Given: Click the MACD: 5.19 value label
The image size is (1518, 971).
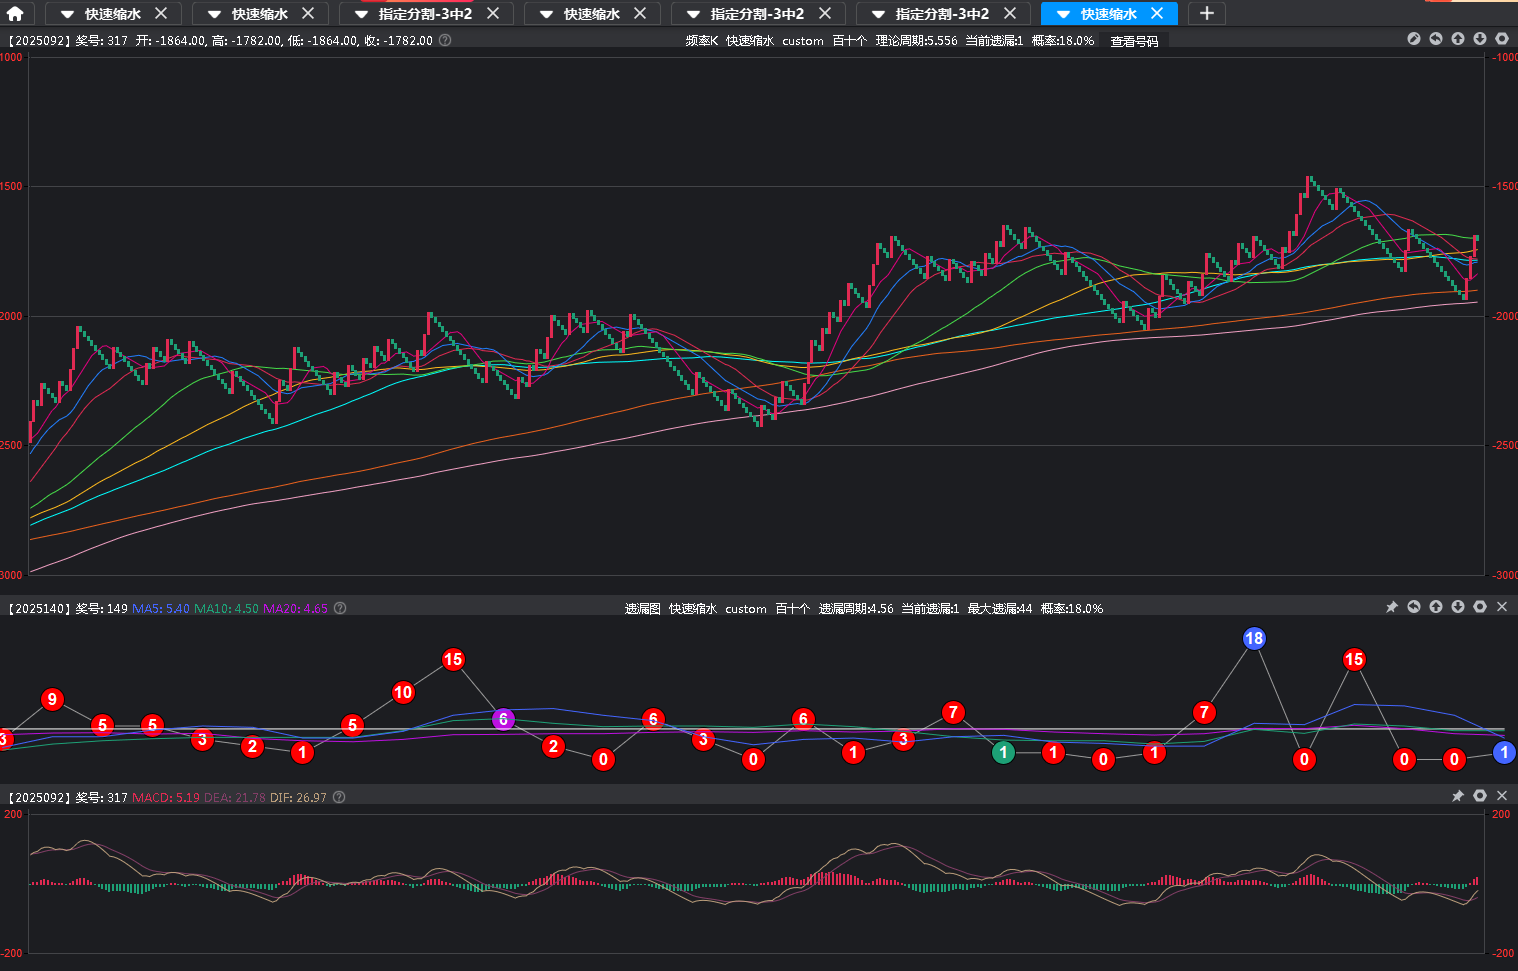Looking at the screenshot, I should [x=166, y=797].
